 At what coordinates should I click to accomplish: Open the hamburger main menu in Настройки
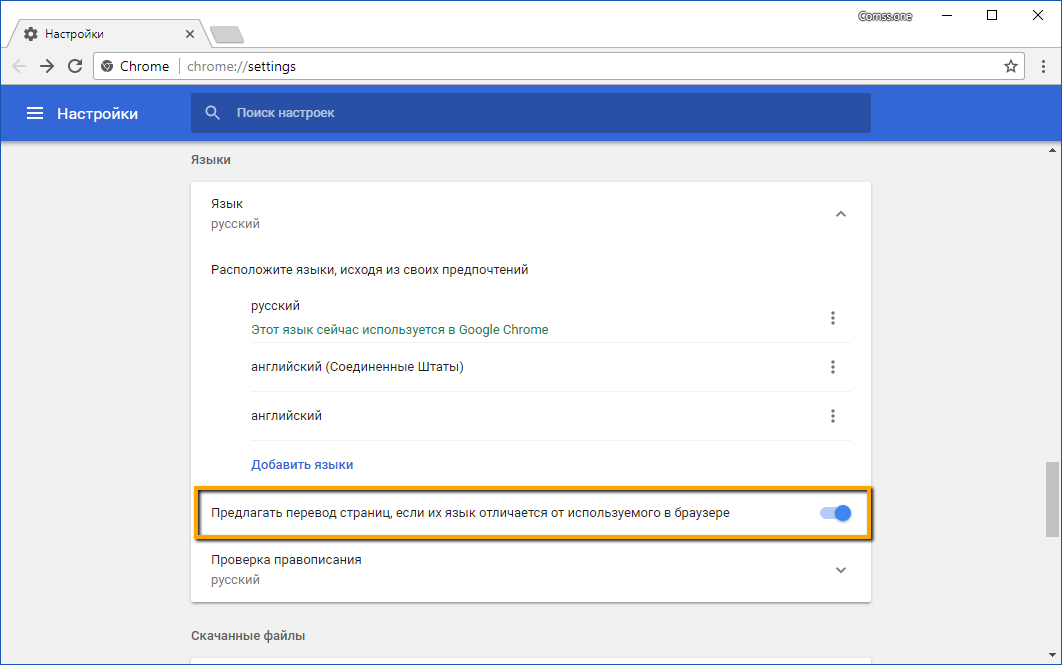tap(35, 113)
